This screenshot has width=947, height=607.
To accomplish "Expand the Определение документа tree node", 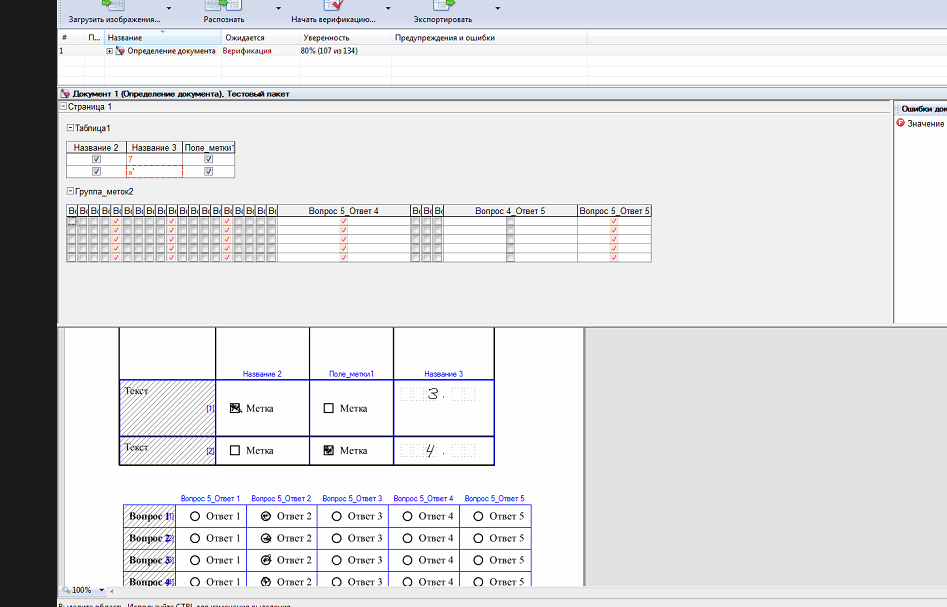I will (x=110, y=51).
